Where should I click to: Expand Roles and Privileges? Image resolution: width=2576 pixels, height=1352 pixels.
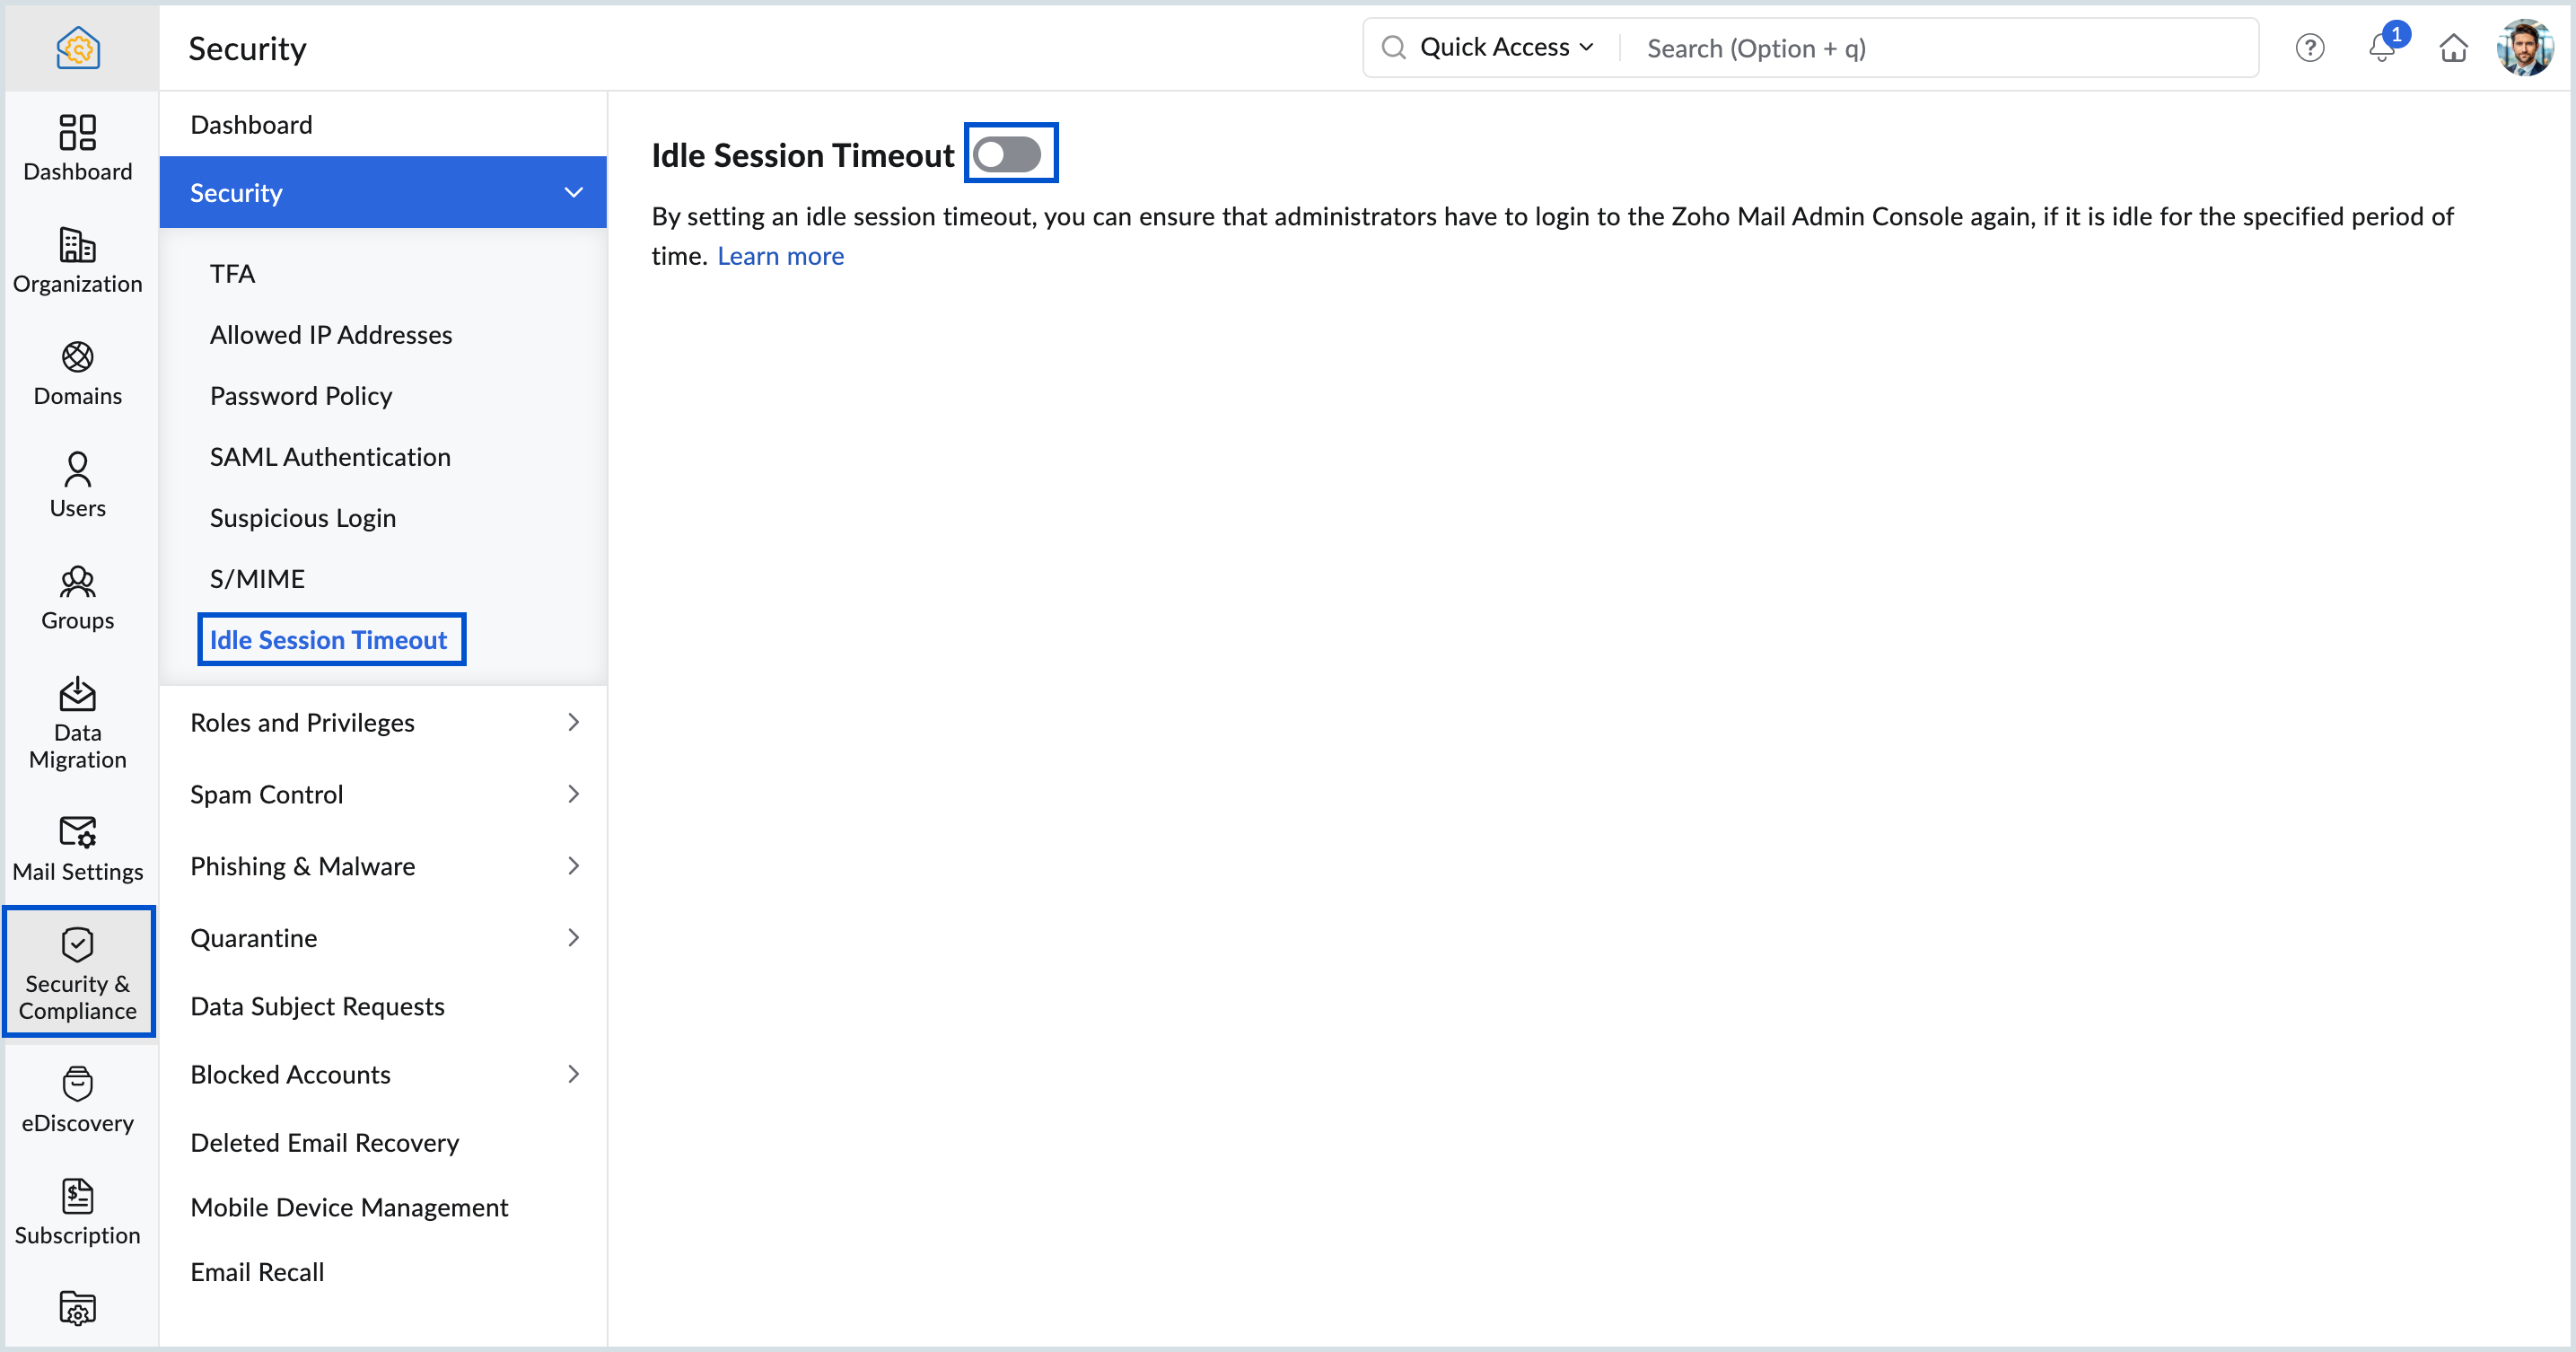(383, 722)
